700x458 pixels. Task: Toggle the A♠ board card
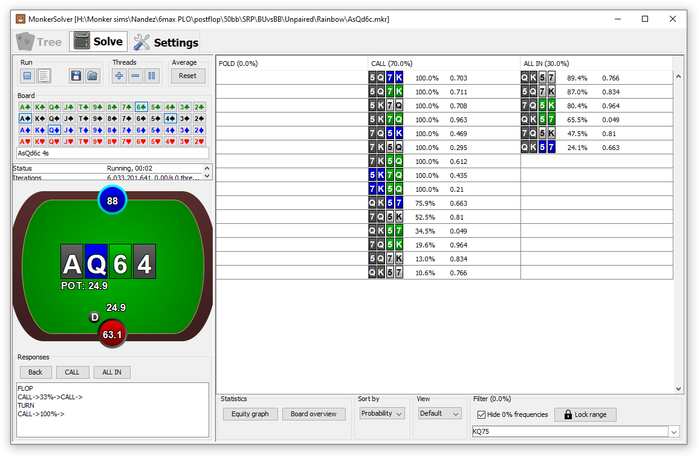[x=25, y=119]
